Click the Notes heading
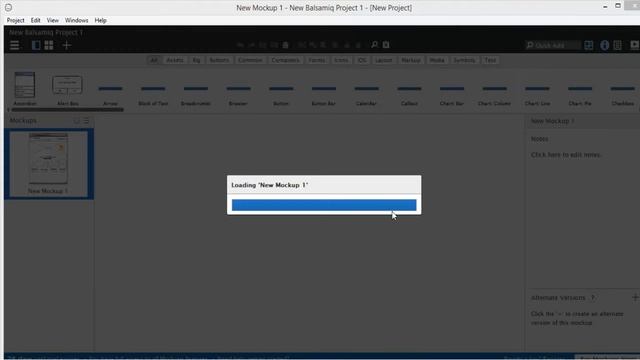This screenshot has width=640, height=360. (540, 139)
